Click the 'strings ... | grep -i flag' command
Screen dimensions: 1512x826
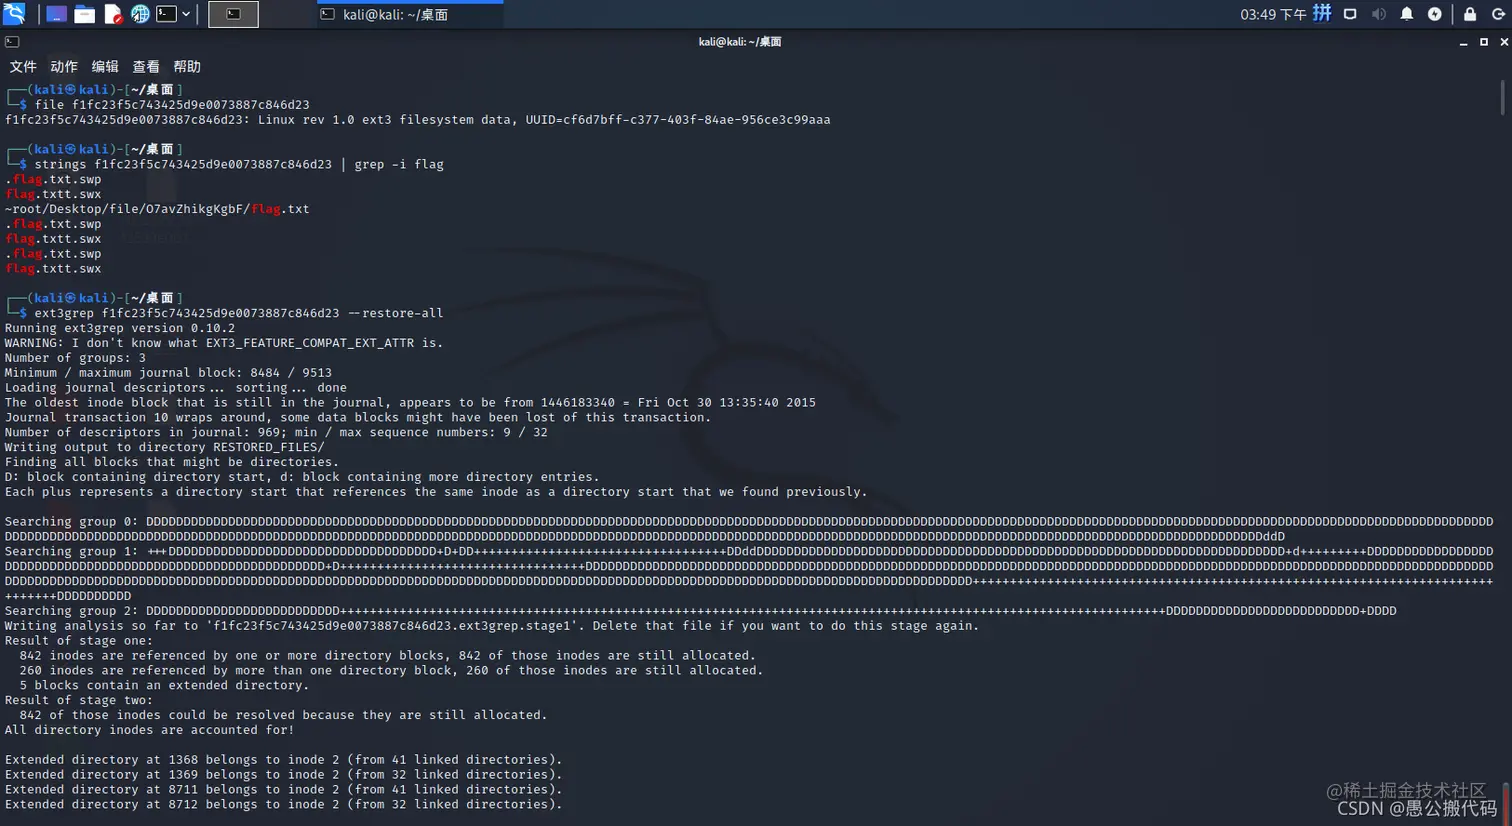click(239, 165)
